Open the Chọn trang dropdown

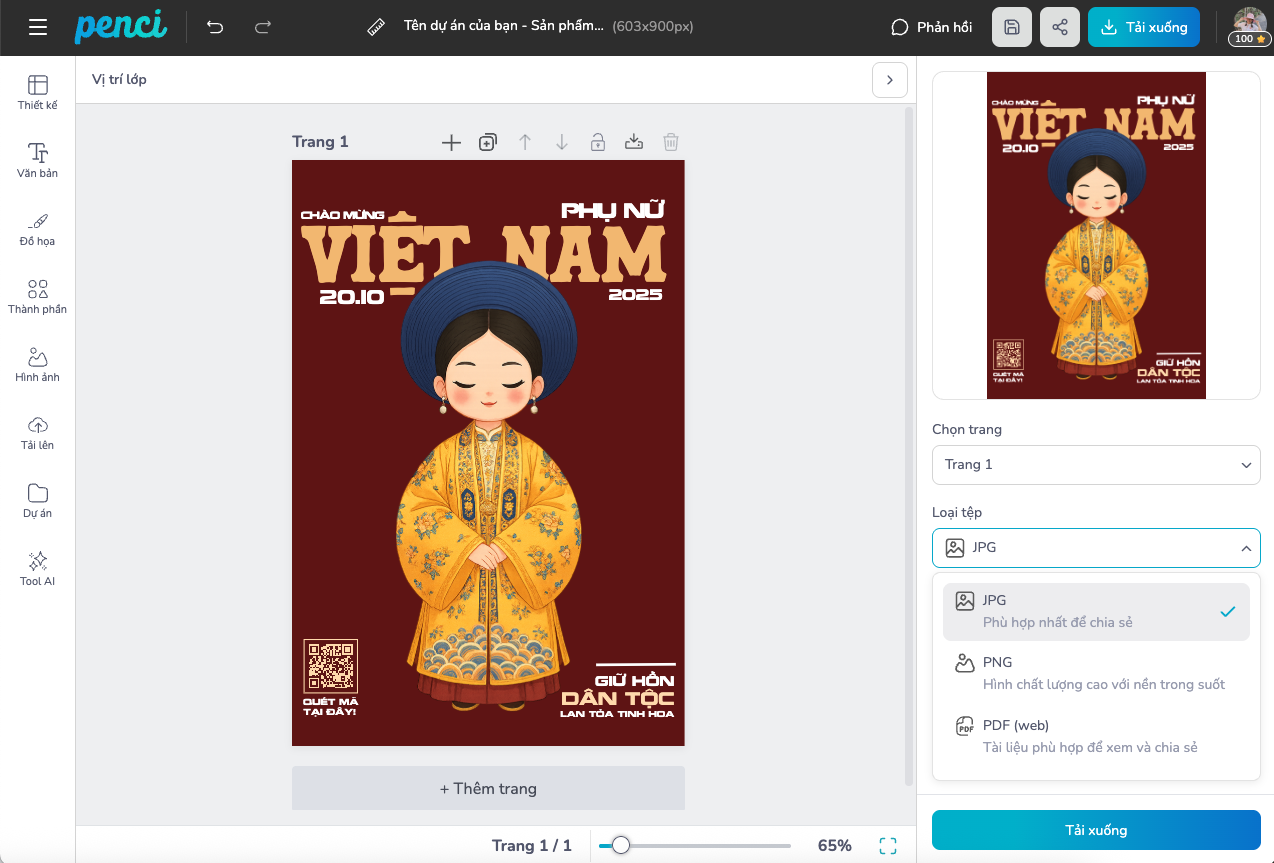(1095, 465)
